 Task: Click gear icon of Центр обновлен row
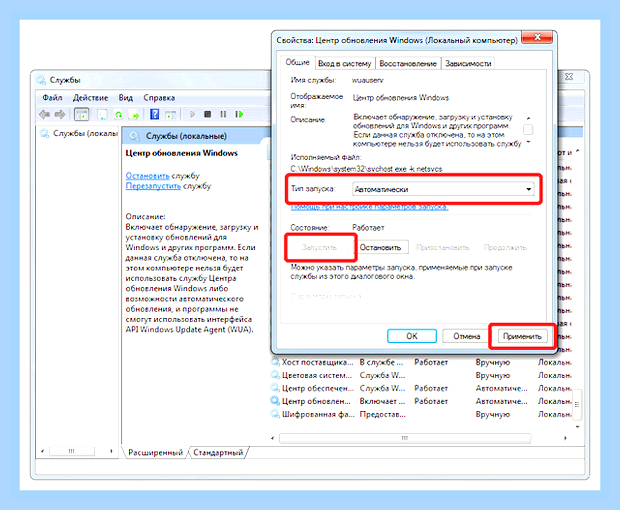(x=275, y=401)
